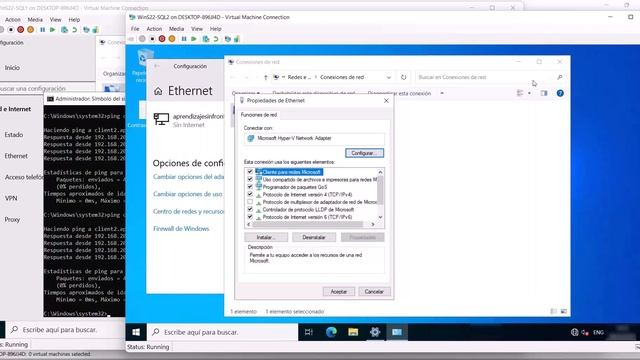The image size is (640, 360).
Task: Select VPN in SQL1 settings sidebar
Action: 11,198
